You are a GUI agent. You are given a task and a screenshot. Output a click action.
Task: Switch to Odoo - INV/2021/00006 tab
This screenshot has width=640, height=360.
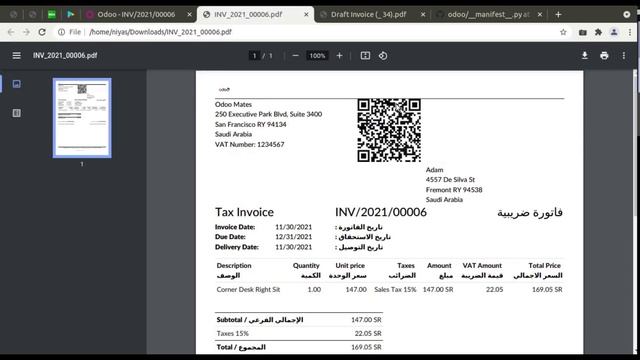(136, 14)
